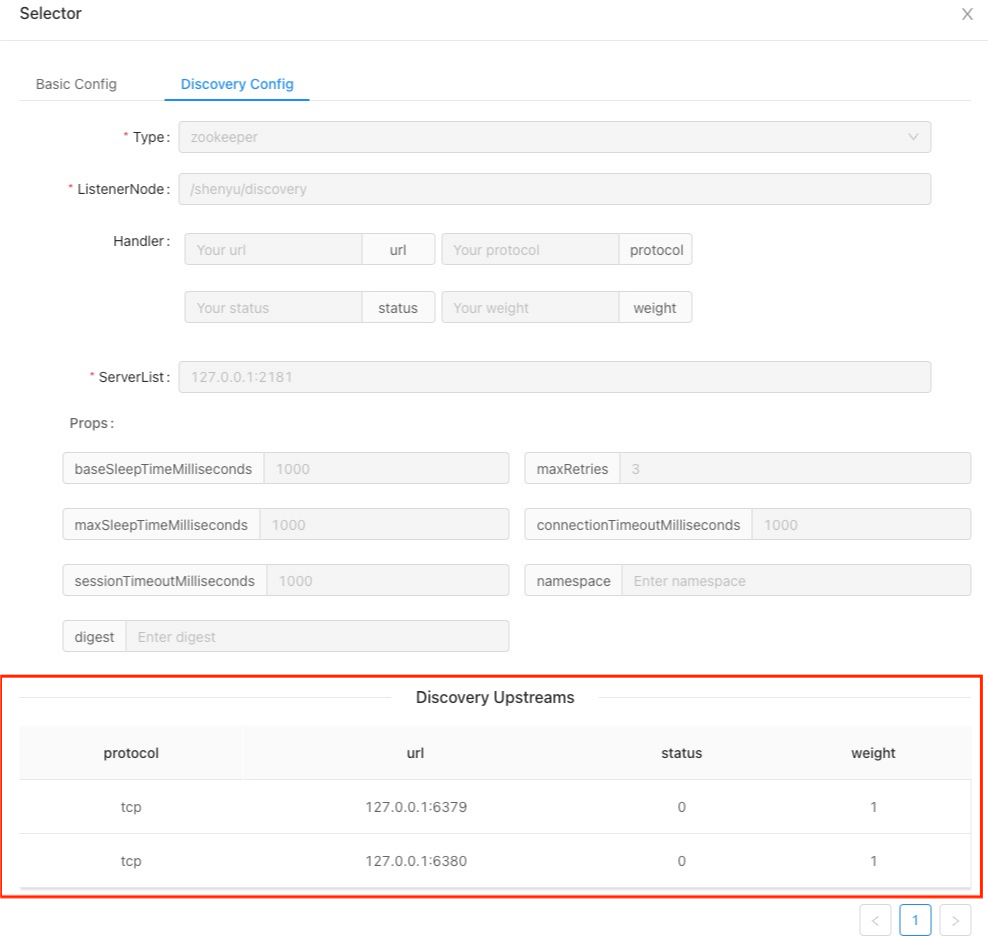Click the digest input field
The image size is (989, 936).
[x=317, y=637]
